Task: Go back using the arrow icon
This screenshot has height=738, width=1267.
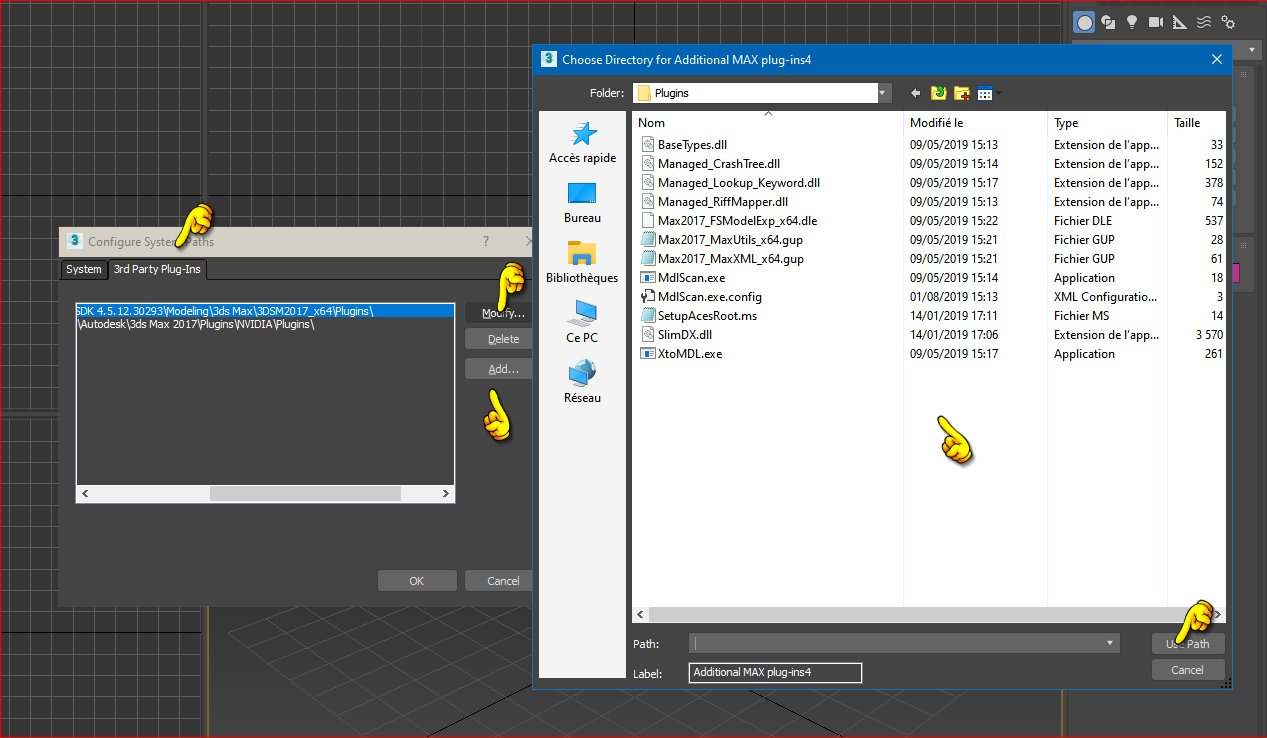Action: [x=915, y=93]
